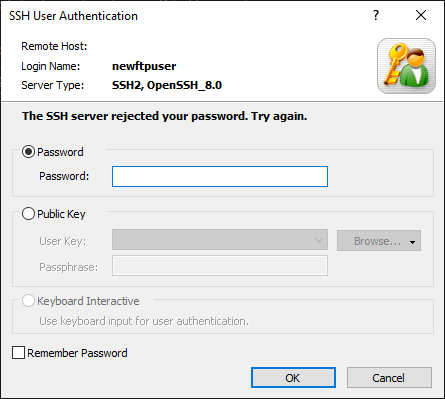Click the Remember Password label text
Screen dimensions: 445x399
[x=77, y=353]
